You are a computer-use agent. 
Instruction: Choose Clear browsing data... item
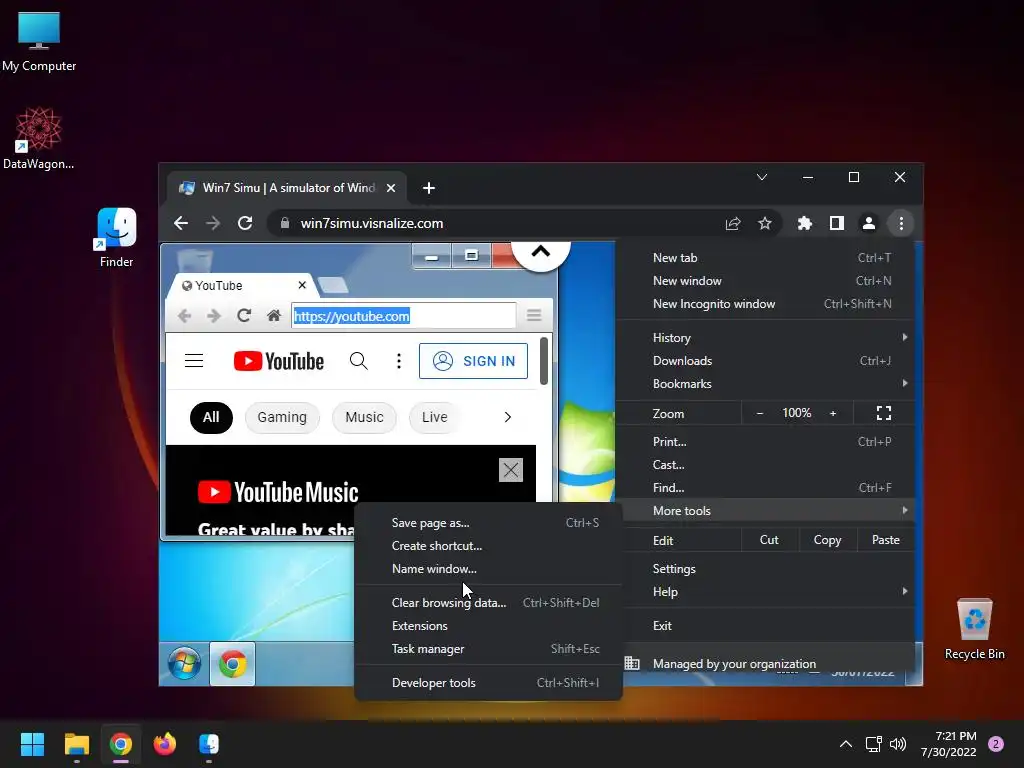[x=488, y=603]
